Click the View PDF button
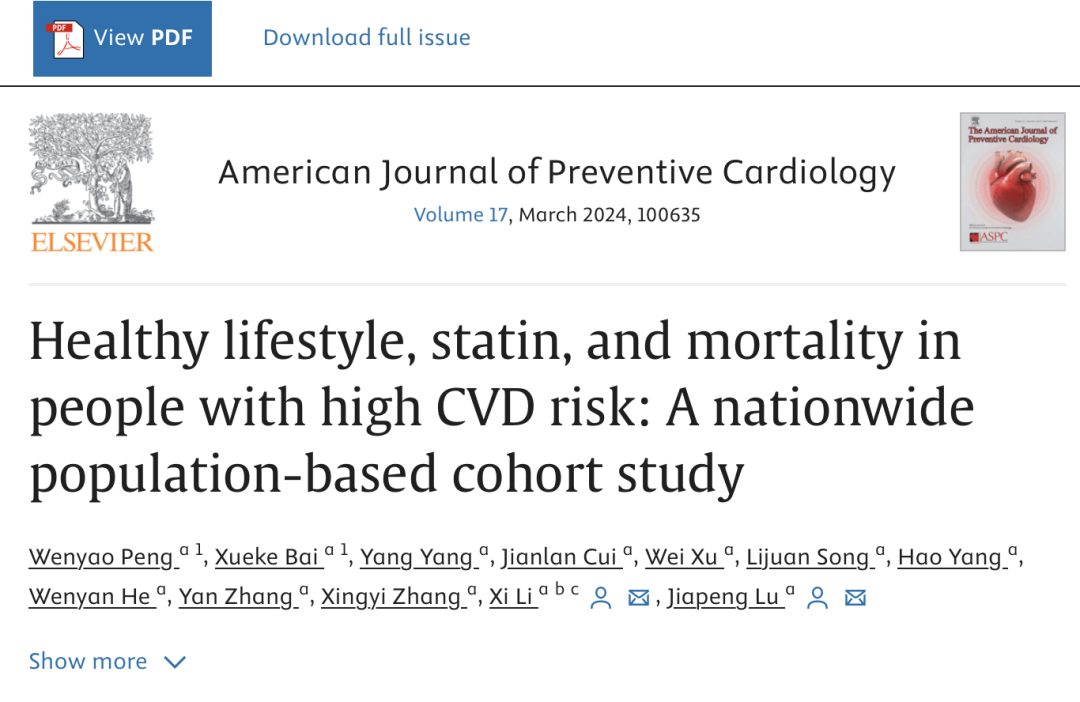 coord(122,39)
